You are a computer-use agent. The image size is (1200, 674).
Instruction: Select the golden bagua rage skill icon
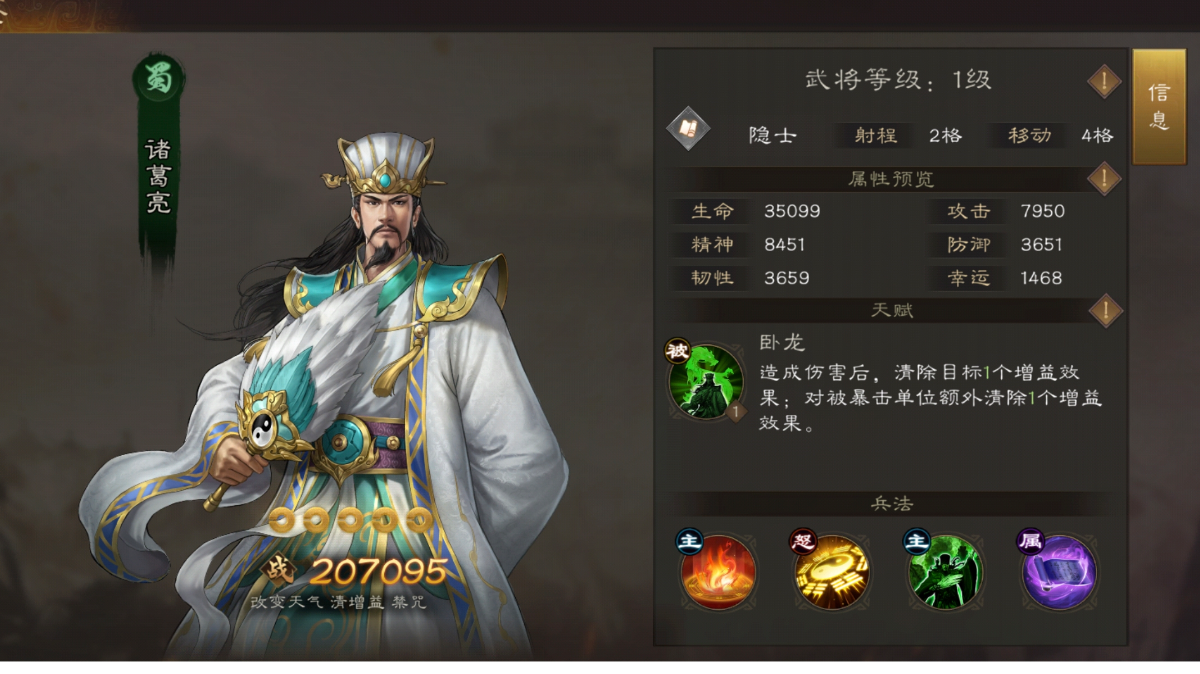[831, 570]
